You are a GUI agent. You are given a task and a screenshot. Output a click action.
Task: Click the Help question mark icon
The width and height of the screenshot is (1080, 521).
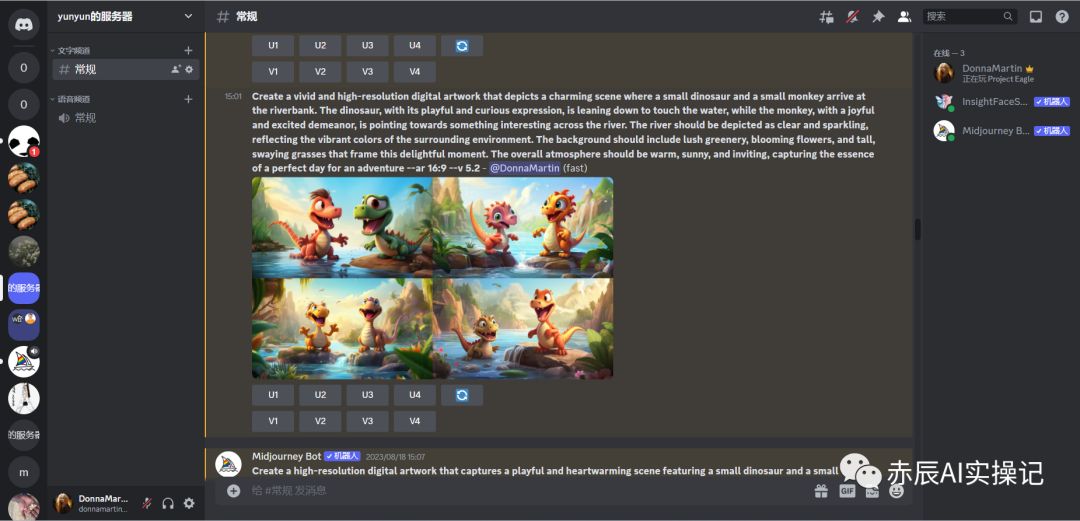point(1062,17)
